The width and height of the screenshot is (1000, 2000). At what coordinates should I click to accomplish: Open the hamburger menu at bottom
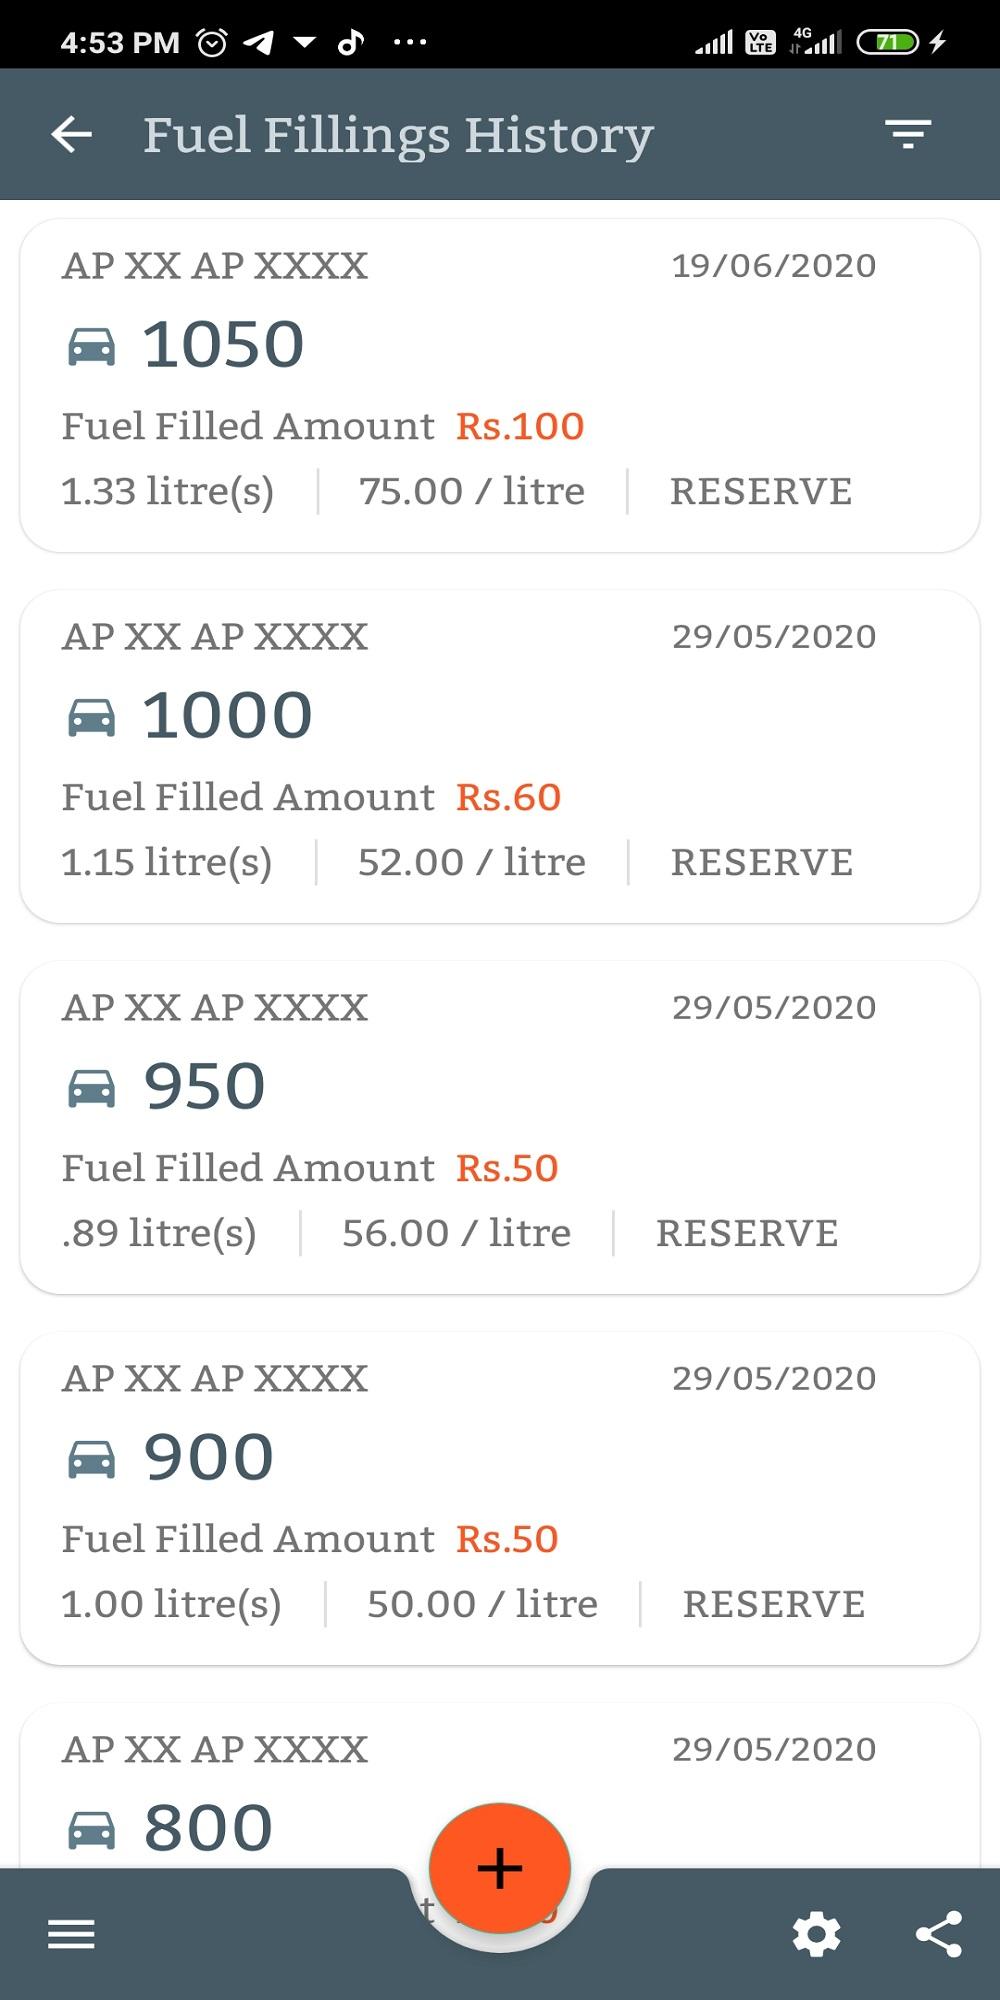pos(71,1934)
